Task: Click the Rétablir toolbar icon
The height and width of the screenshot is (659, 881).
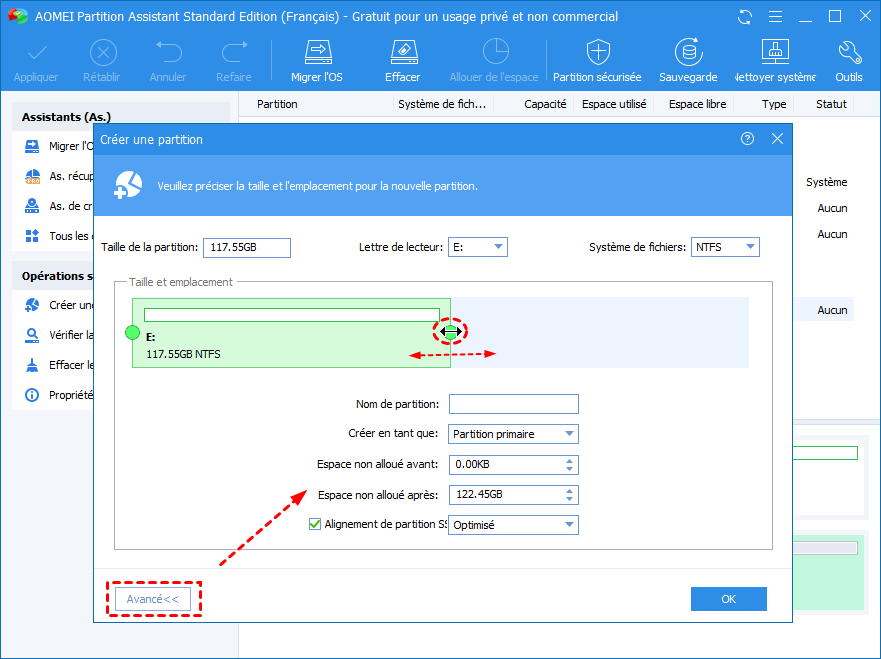Action: point(103,53)
